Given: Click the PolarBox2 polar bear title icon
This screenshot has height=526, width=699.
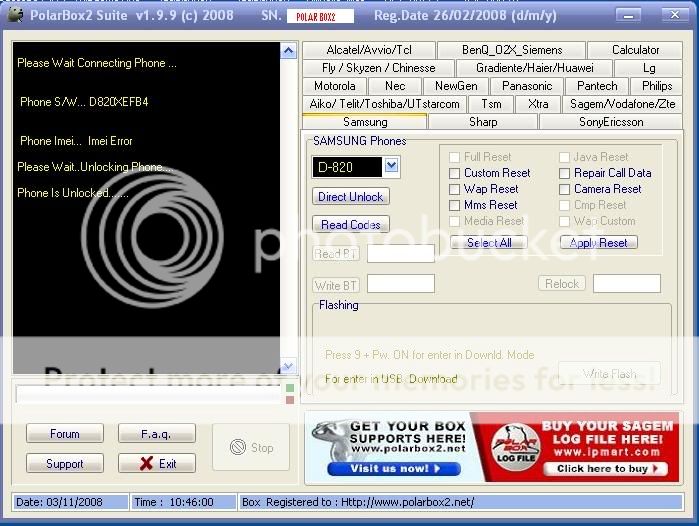Looking at the screenshot, I should coord(16,15).
